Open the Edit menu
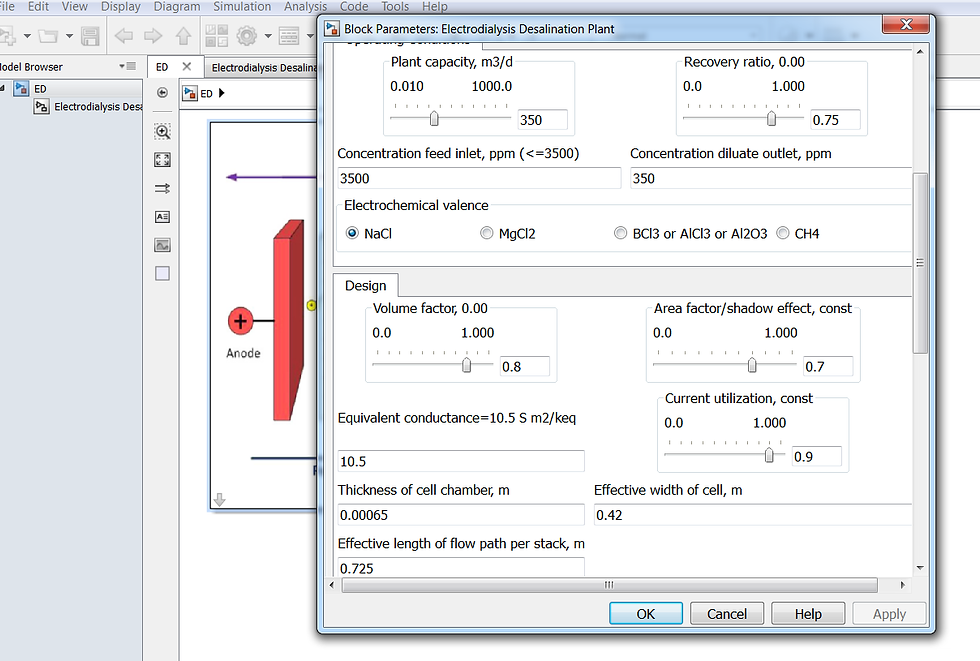 tap(38, 6)
